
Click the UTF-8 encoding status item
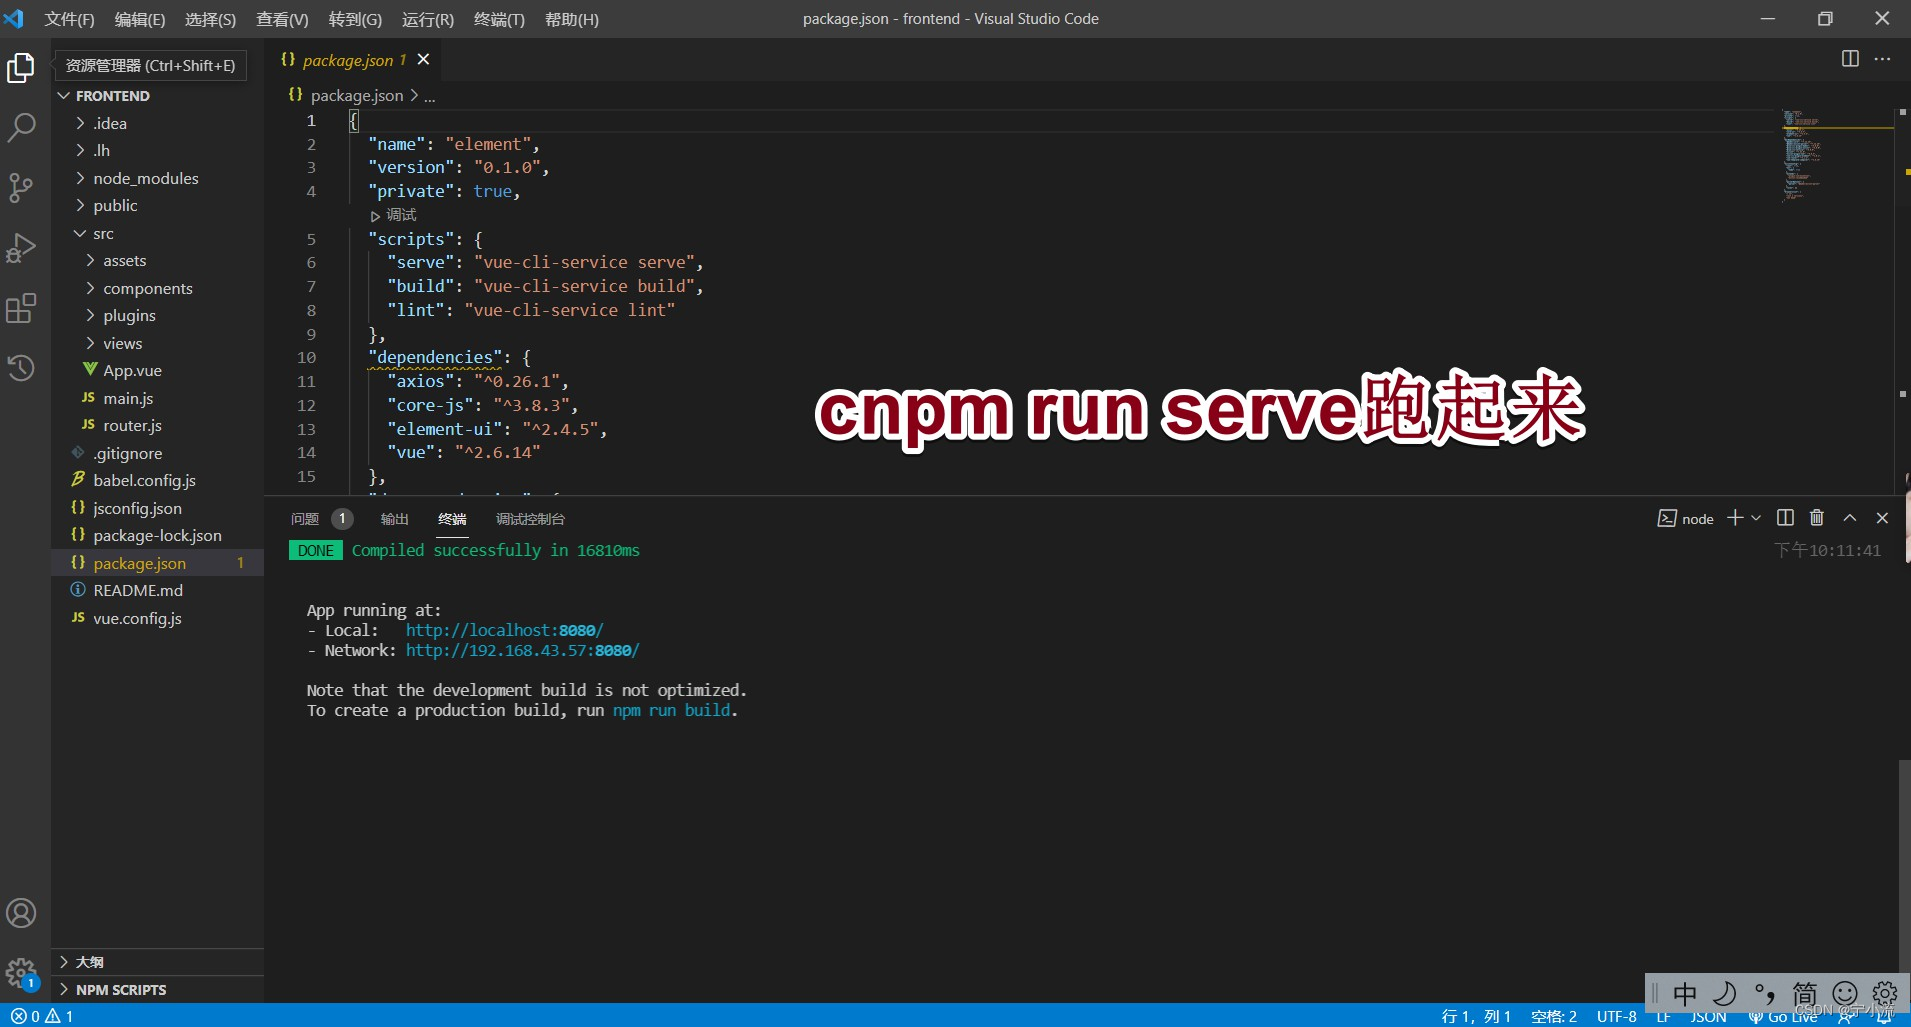coord(1616,1016)
